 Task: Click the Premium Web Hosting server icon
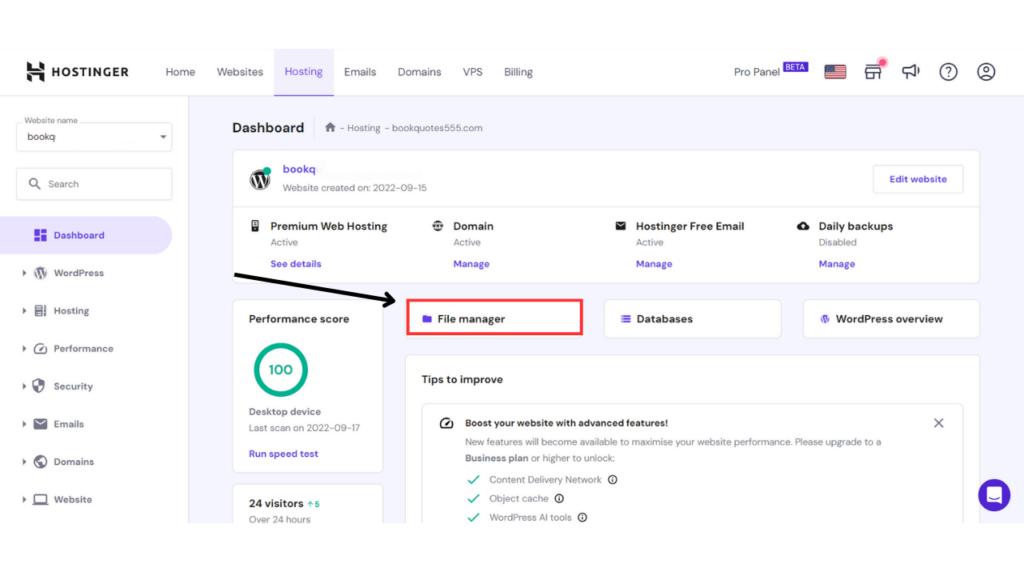[255, 226]
